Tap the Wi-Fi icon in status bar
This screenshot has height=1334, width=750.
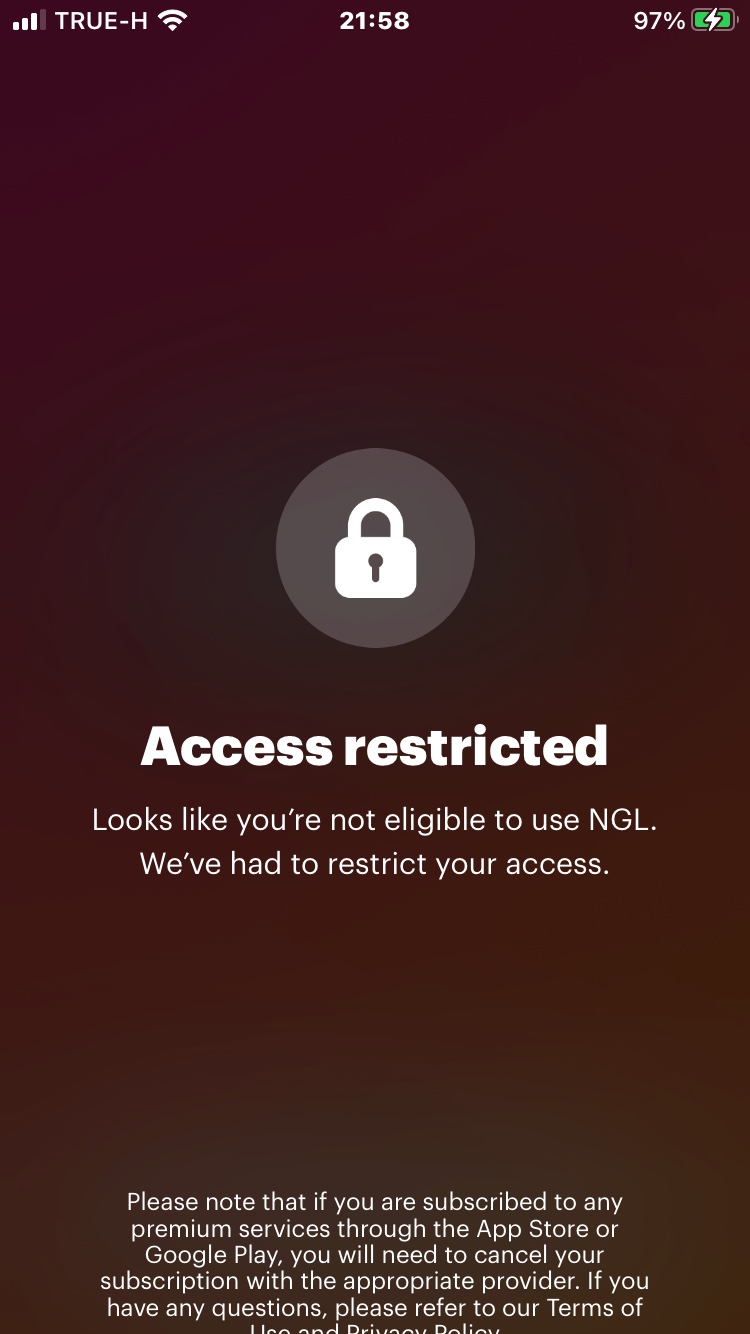174,21
